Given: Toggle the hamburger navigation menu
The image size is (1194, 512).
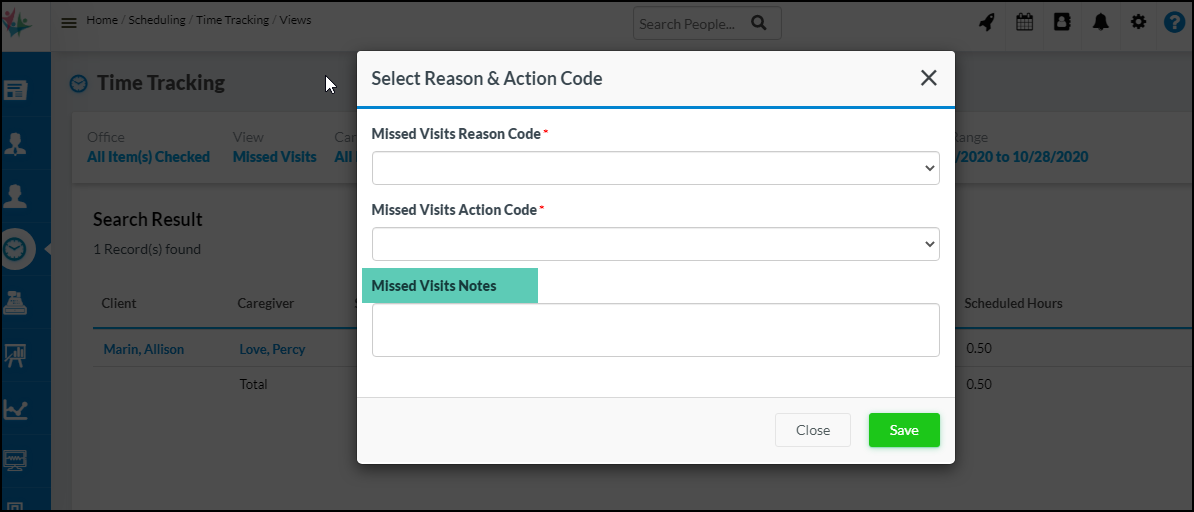Looking at the screenshot, I should [69, 23].
